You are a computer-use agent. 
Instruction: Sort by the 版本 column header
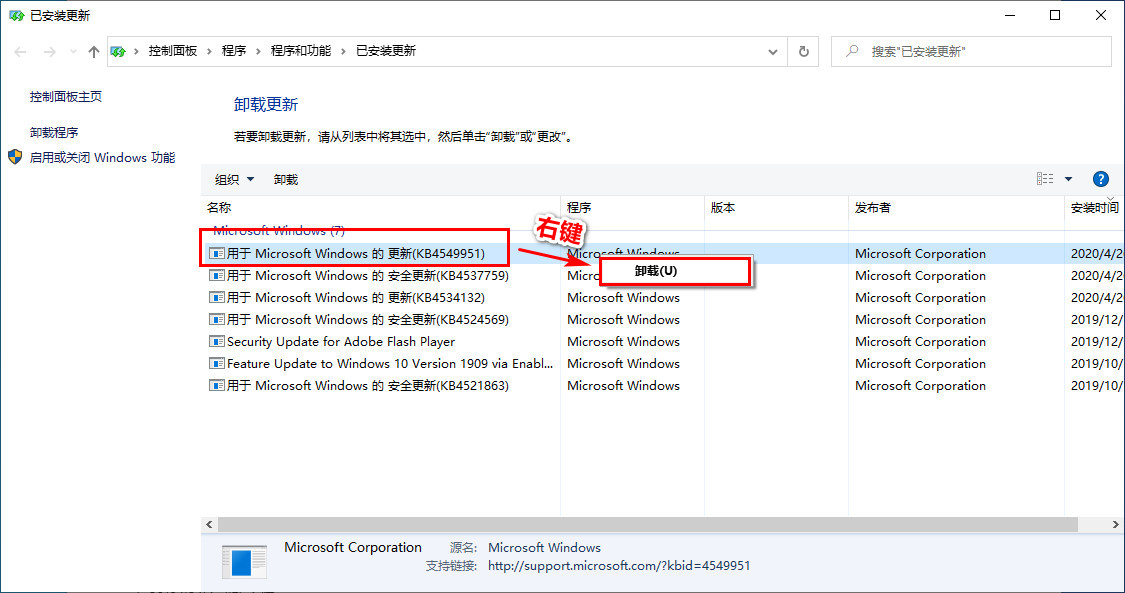click(776, 207)
